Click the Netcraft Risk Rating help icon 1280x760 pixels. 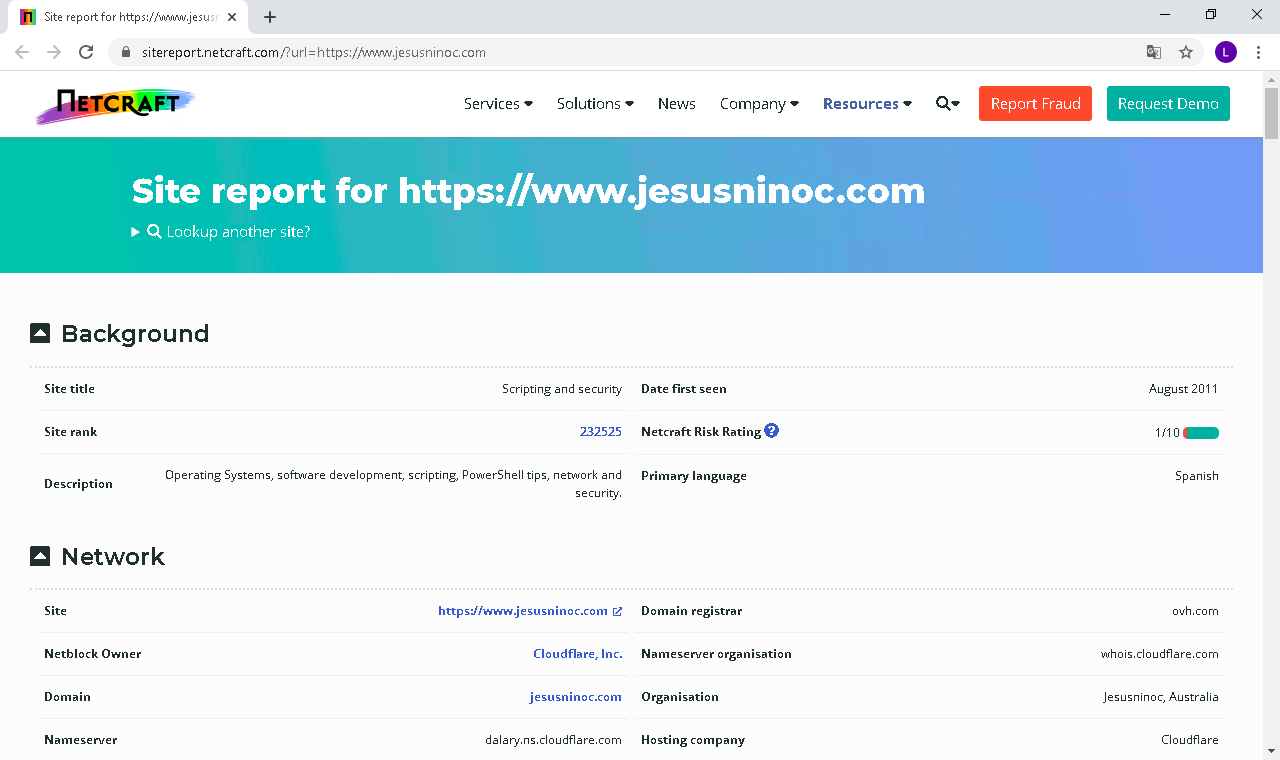click(771, 431)
